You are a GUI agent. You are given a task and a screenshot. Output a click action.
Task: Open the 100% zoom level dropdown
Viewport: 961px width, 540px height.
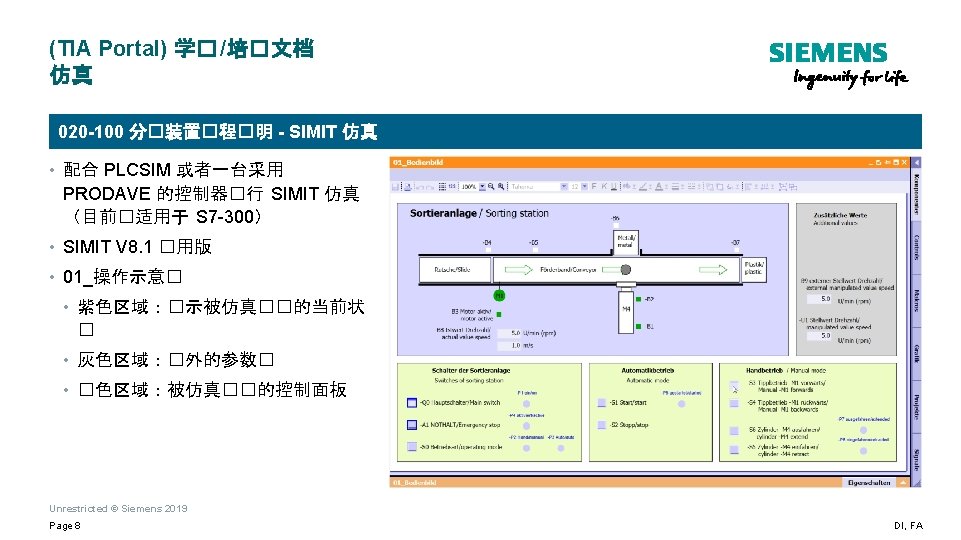(482, 186)
